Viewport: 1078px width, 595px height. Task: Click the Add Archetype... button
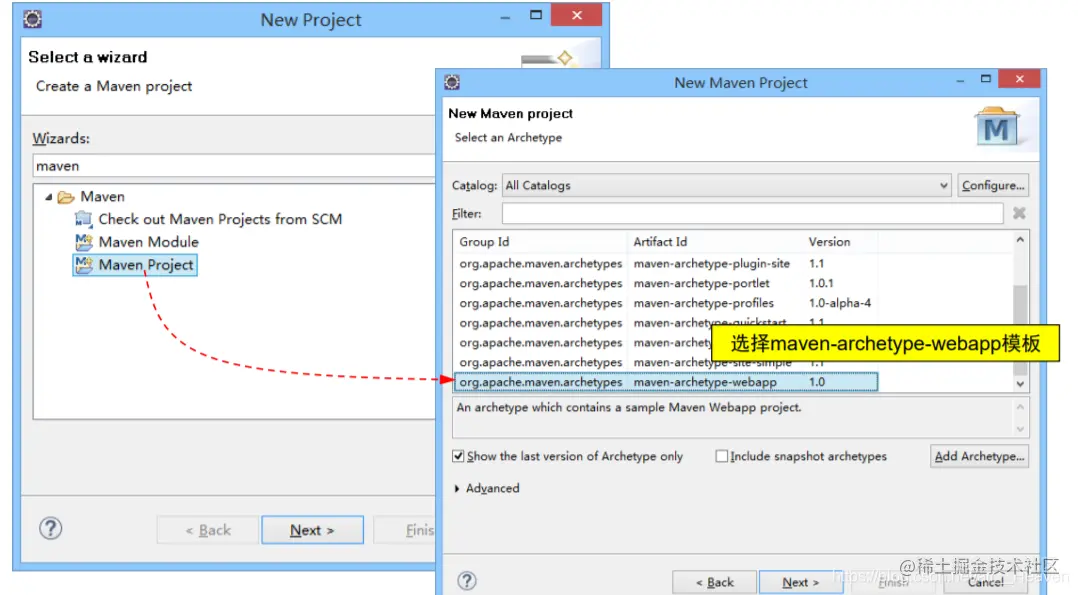coord(979,456)
